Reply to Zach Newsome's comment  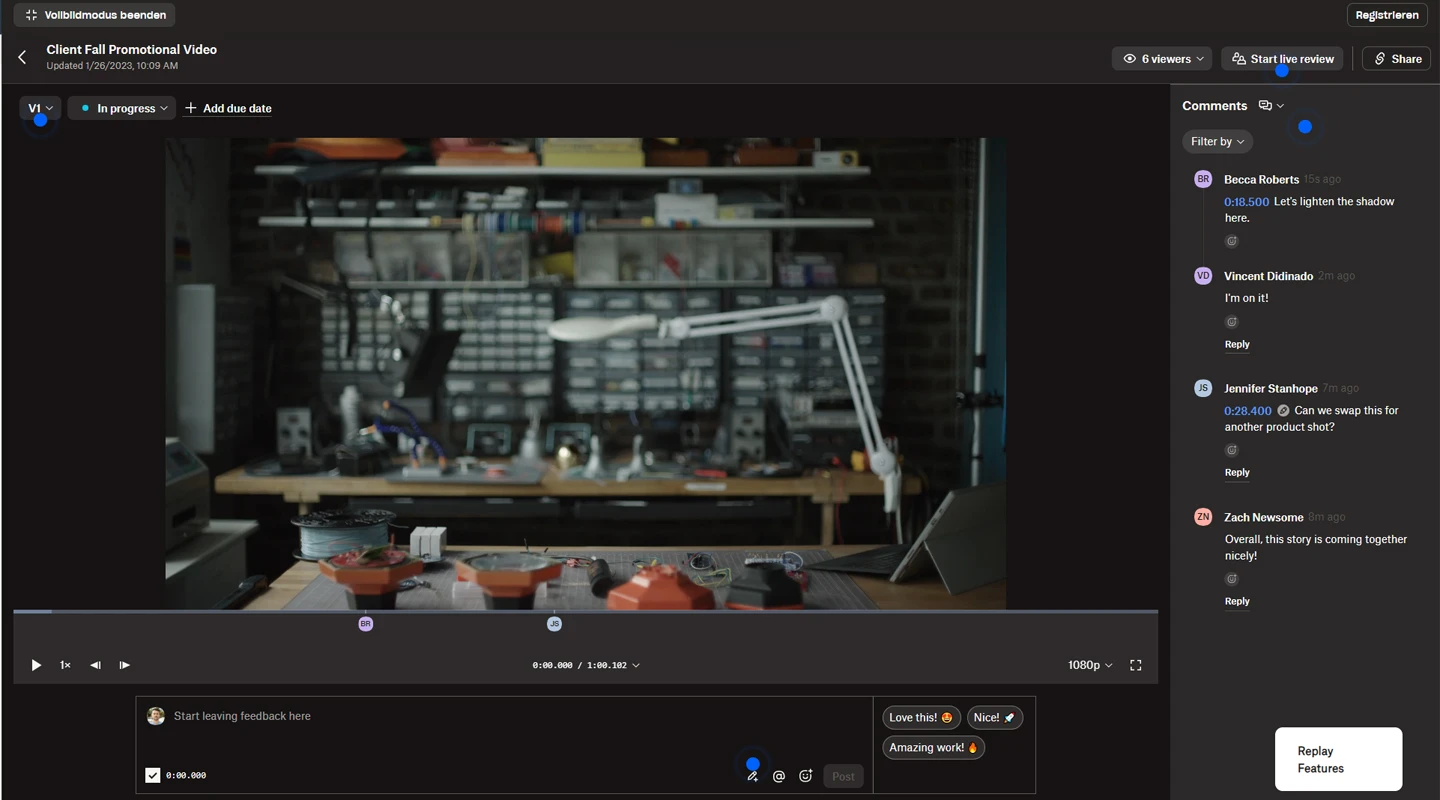tap(1237, 601)
